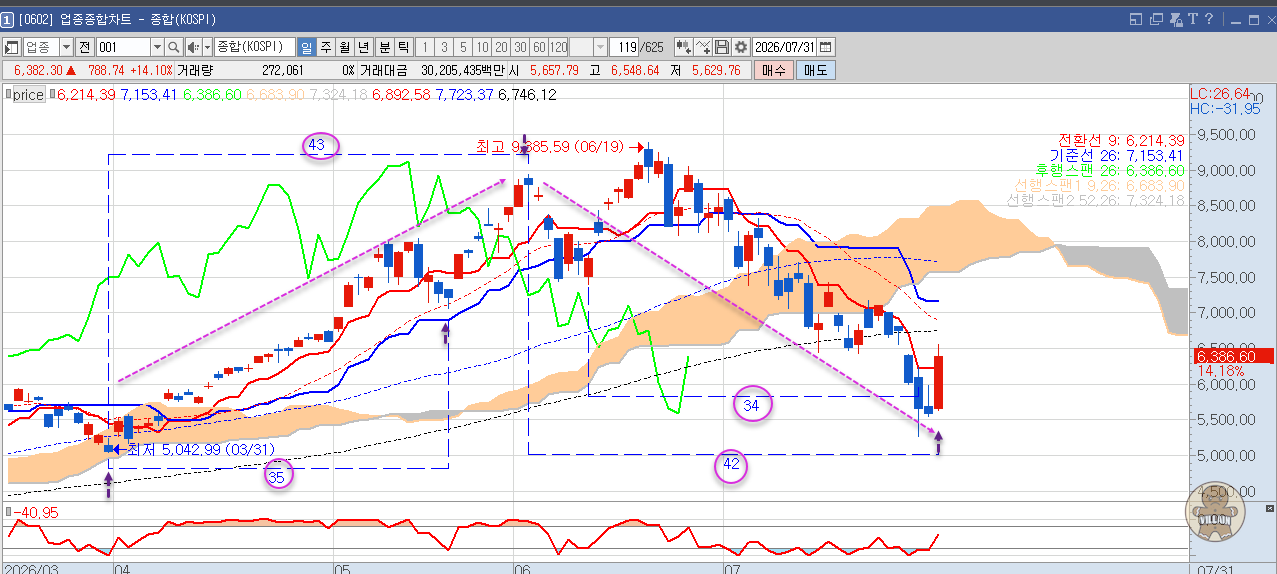This screenshot has height=574, width=1277.
Task: Select interval 20 button
Action: pyautogui.click(x=501, y=47)
